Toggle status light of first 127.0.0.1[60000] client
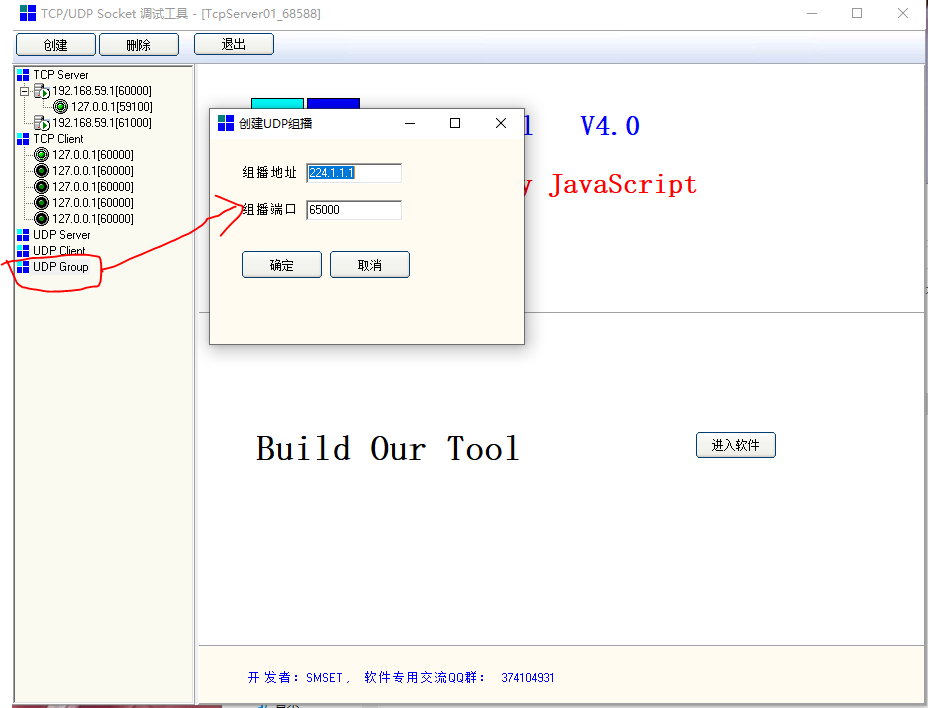Screen dimensions: 928x708 pyautogui.click(x=41, y=154)
